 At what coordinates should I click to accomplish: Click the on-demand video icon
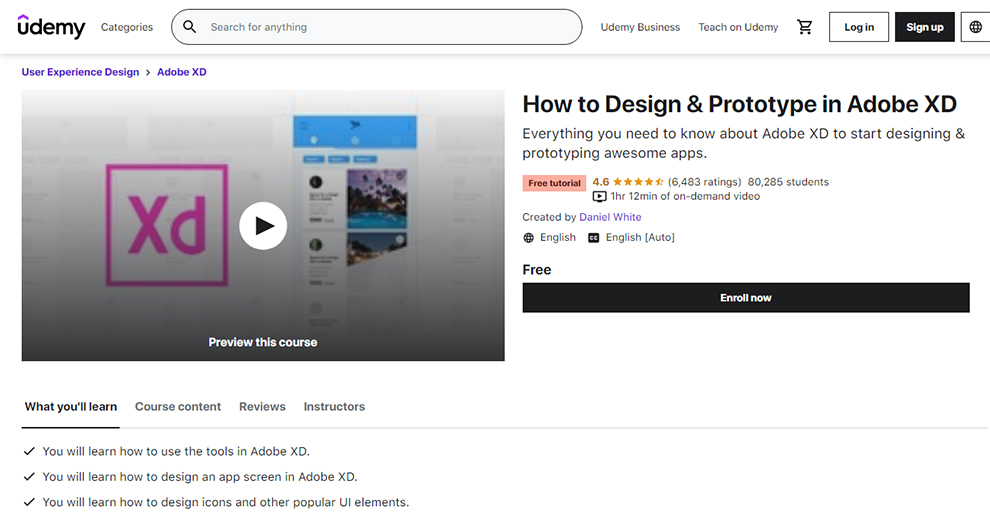[x=599, y=196]
